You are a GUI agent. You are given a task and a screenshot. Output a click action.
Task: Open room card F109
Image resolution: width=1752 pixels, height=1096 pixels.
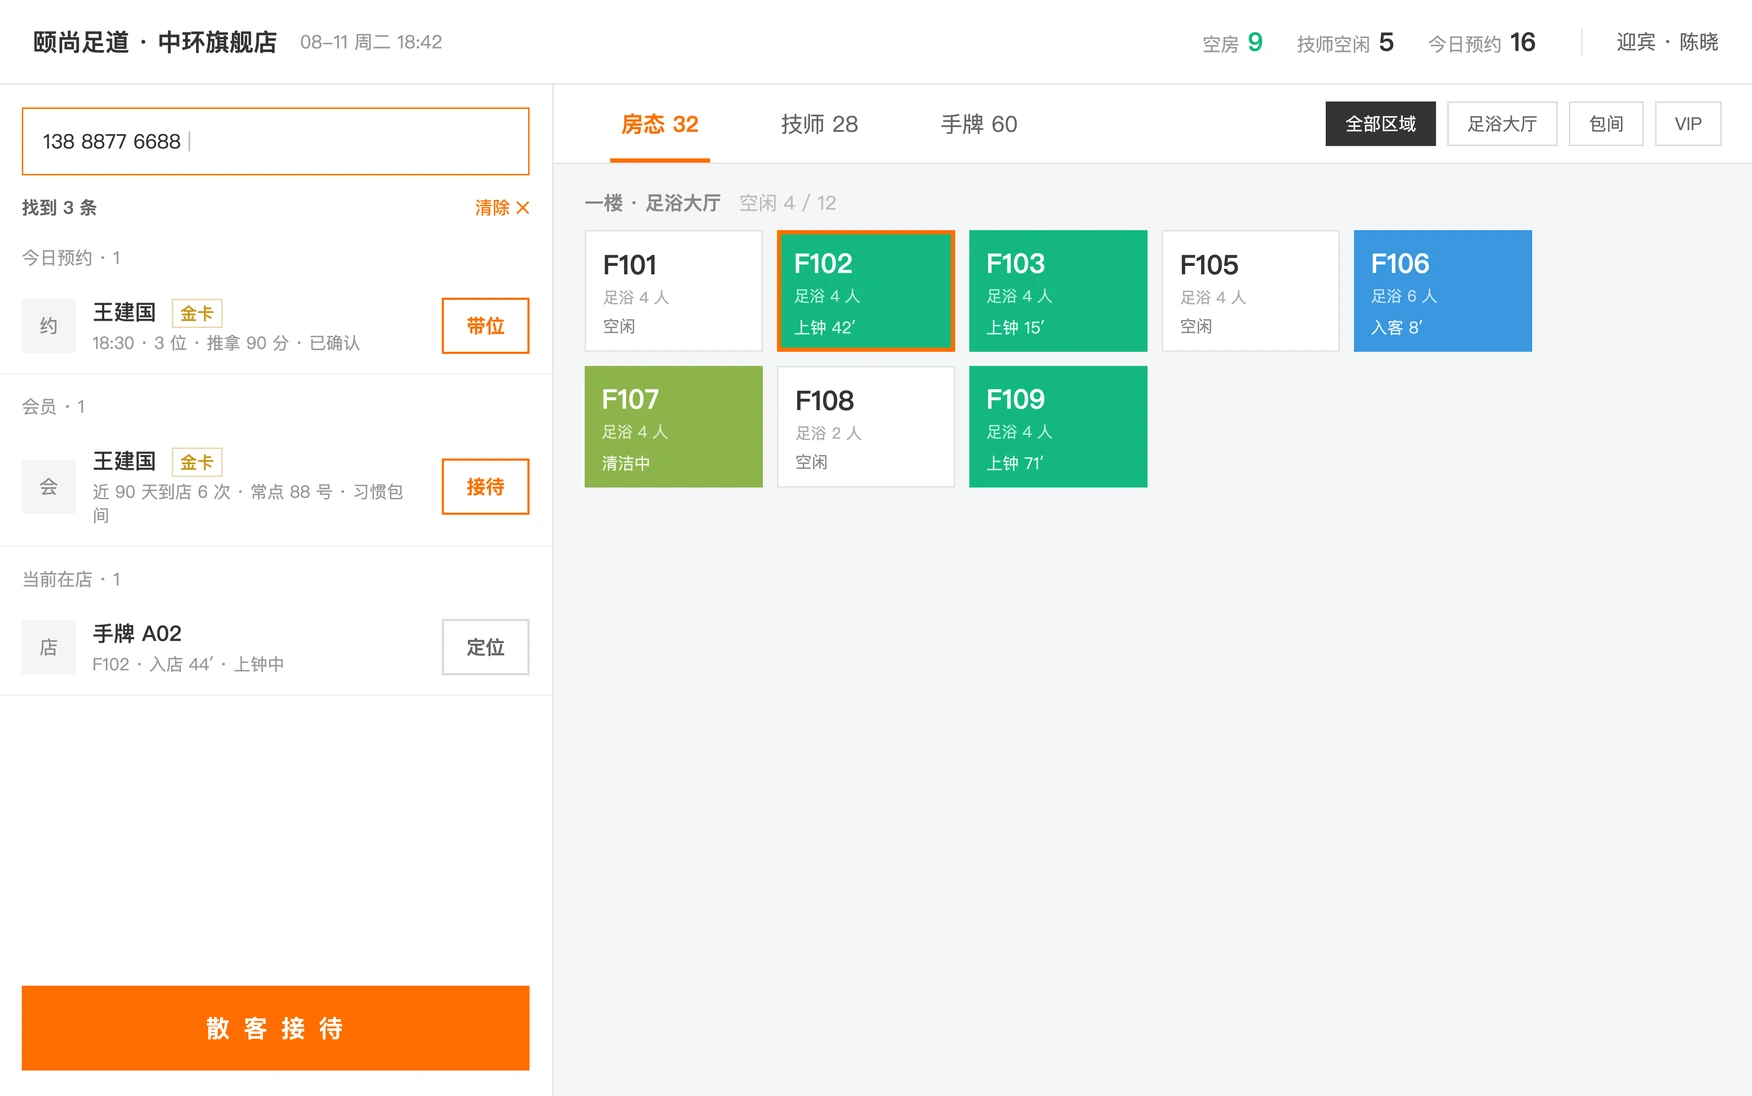tap(1058, 427)
